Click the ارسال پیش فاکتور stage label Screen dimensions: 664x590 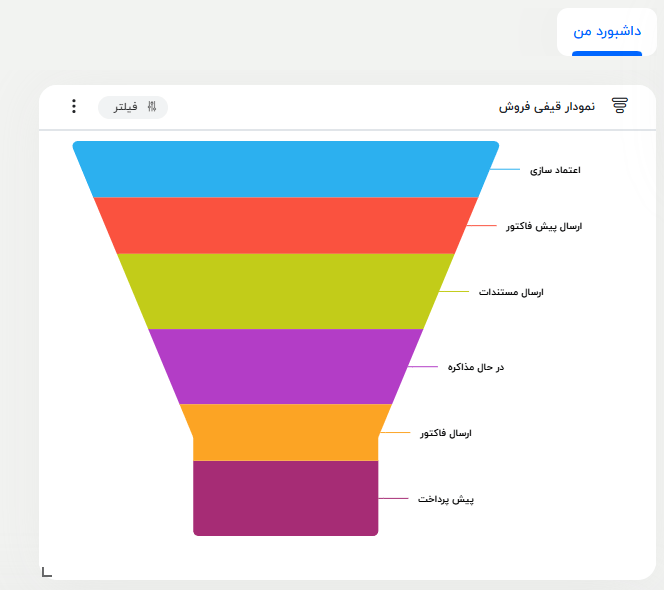[x=543, y=226]
